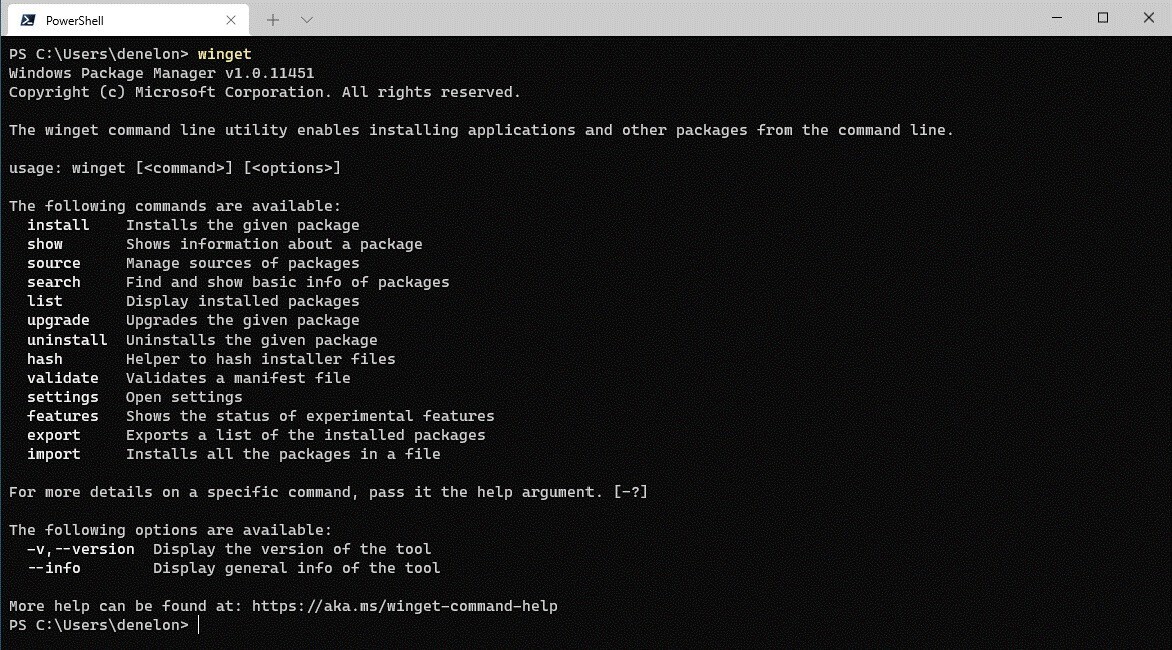The height and width of the screenshot is (650, 1172).
Task: Open the aka.ms winget-command-help link
Action: click(x=404, y=606)
